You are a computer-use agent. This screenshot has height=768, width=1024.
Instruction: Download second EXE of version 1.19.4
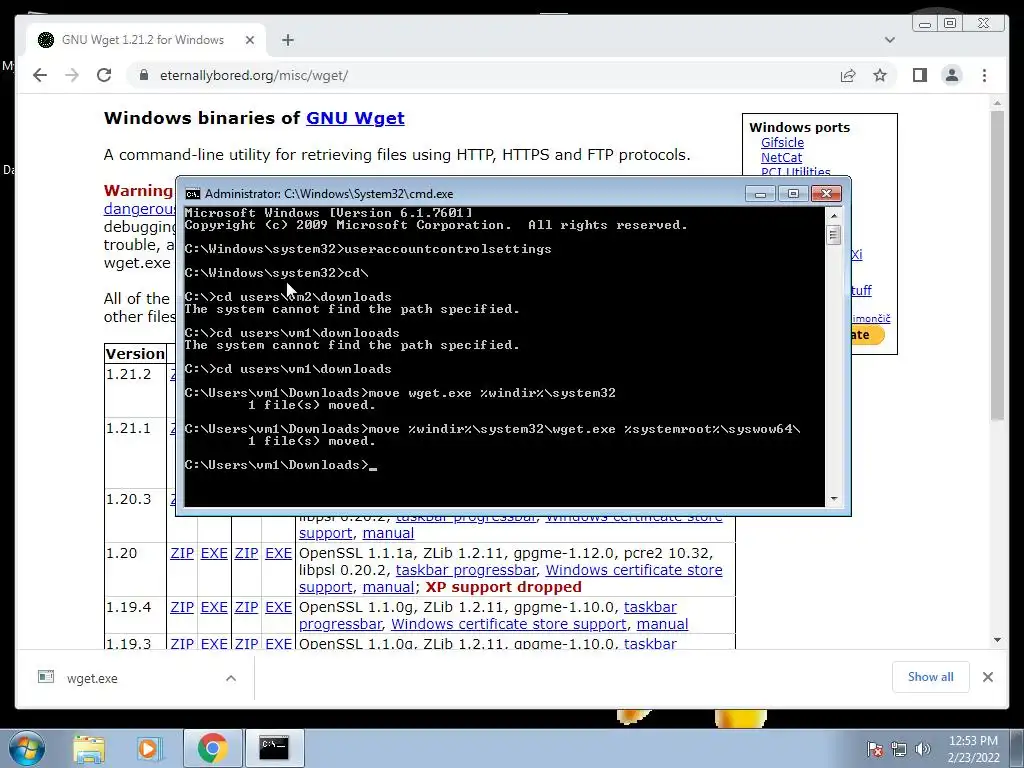pyautogui.click(x=278, y=607)
